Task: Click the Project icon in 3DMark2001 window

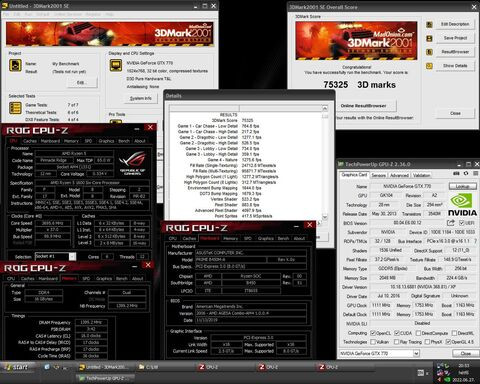Action: point(15,65)
